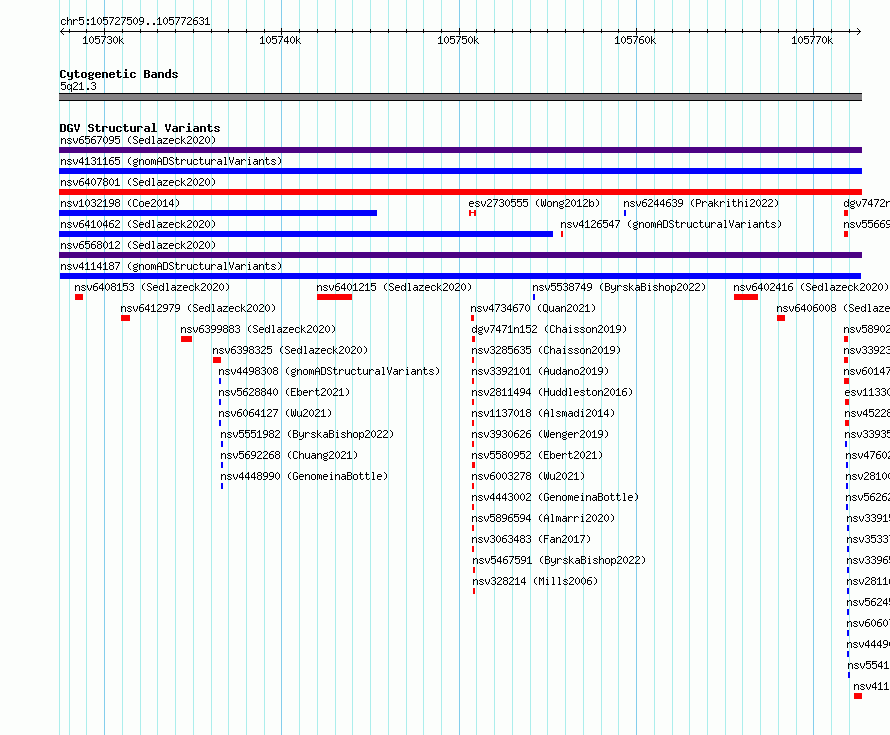Screen dimensions: 890x735
Task: Open nsv3930626 (Wenger2019) label
Action: pyautogui.click(x=540, y=434)
